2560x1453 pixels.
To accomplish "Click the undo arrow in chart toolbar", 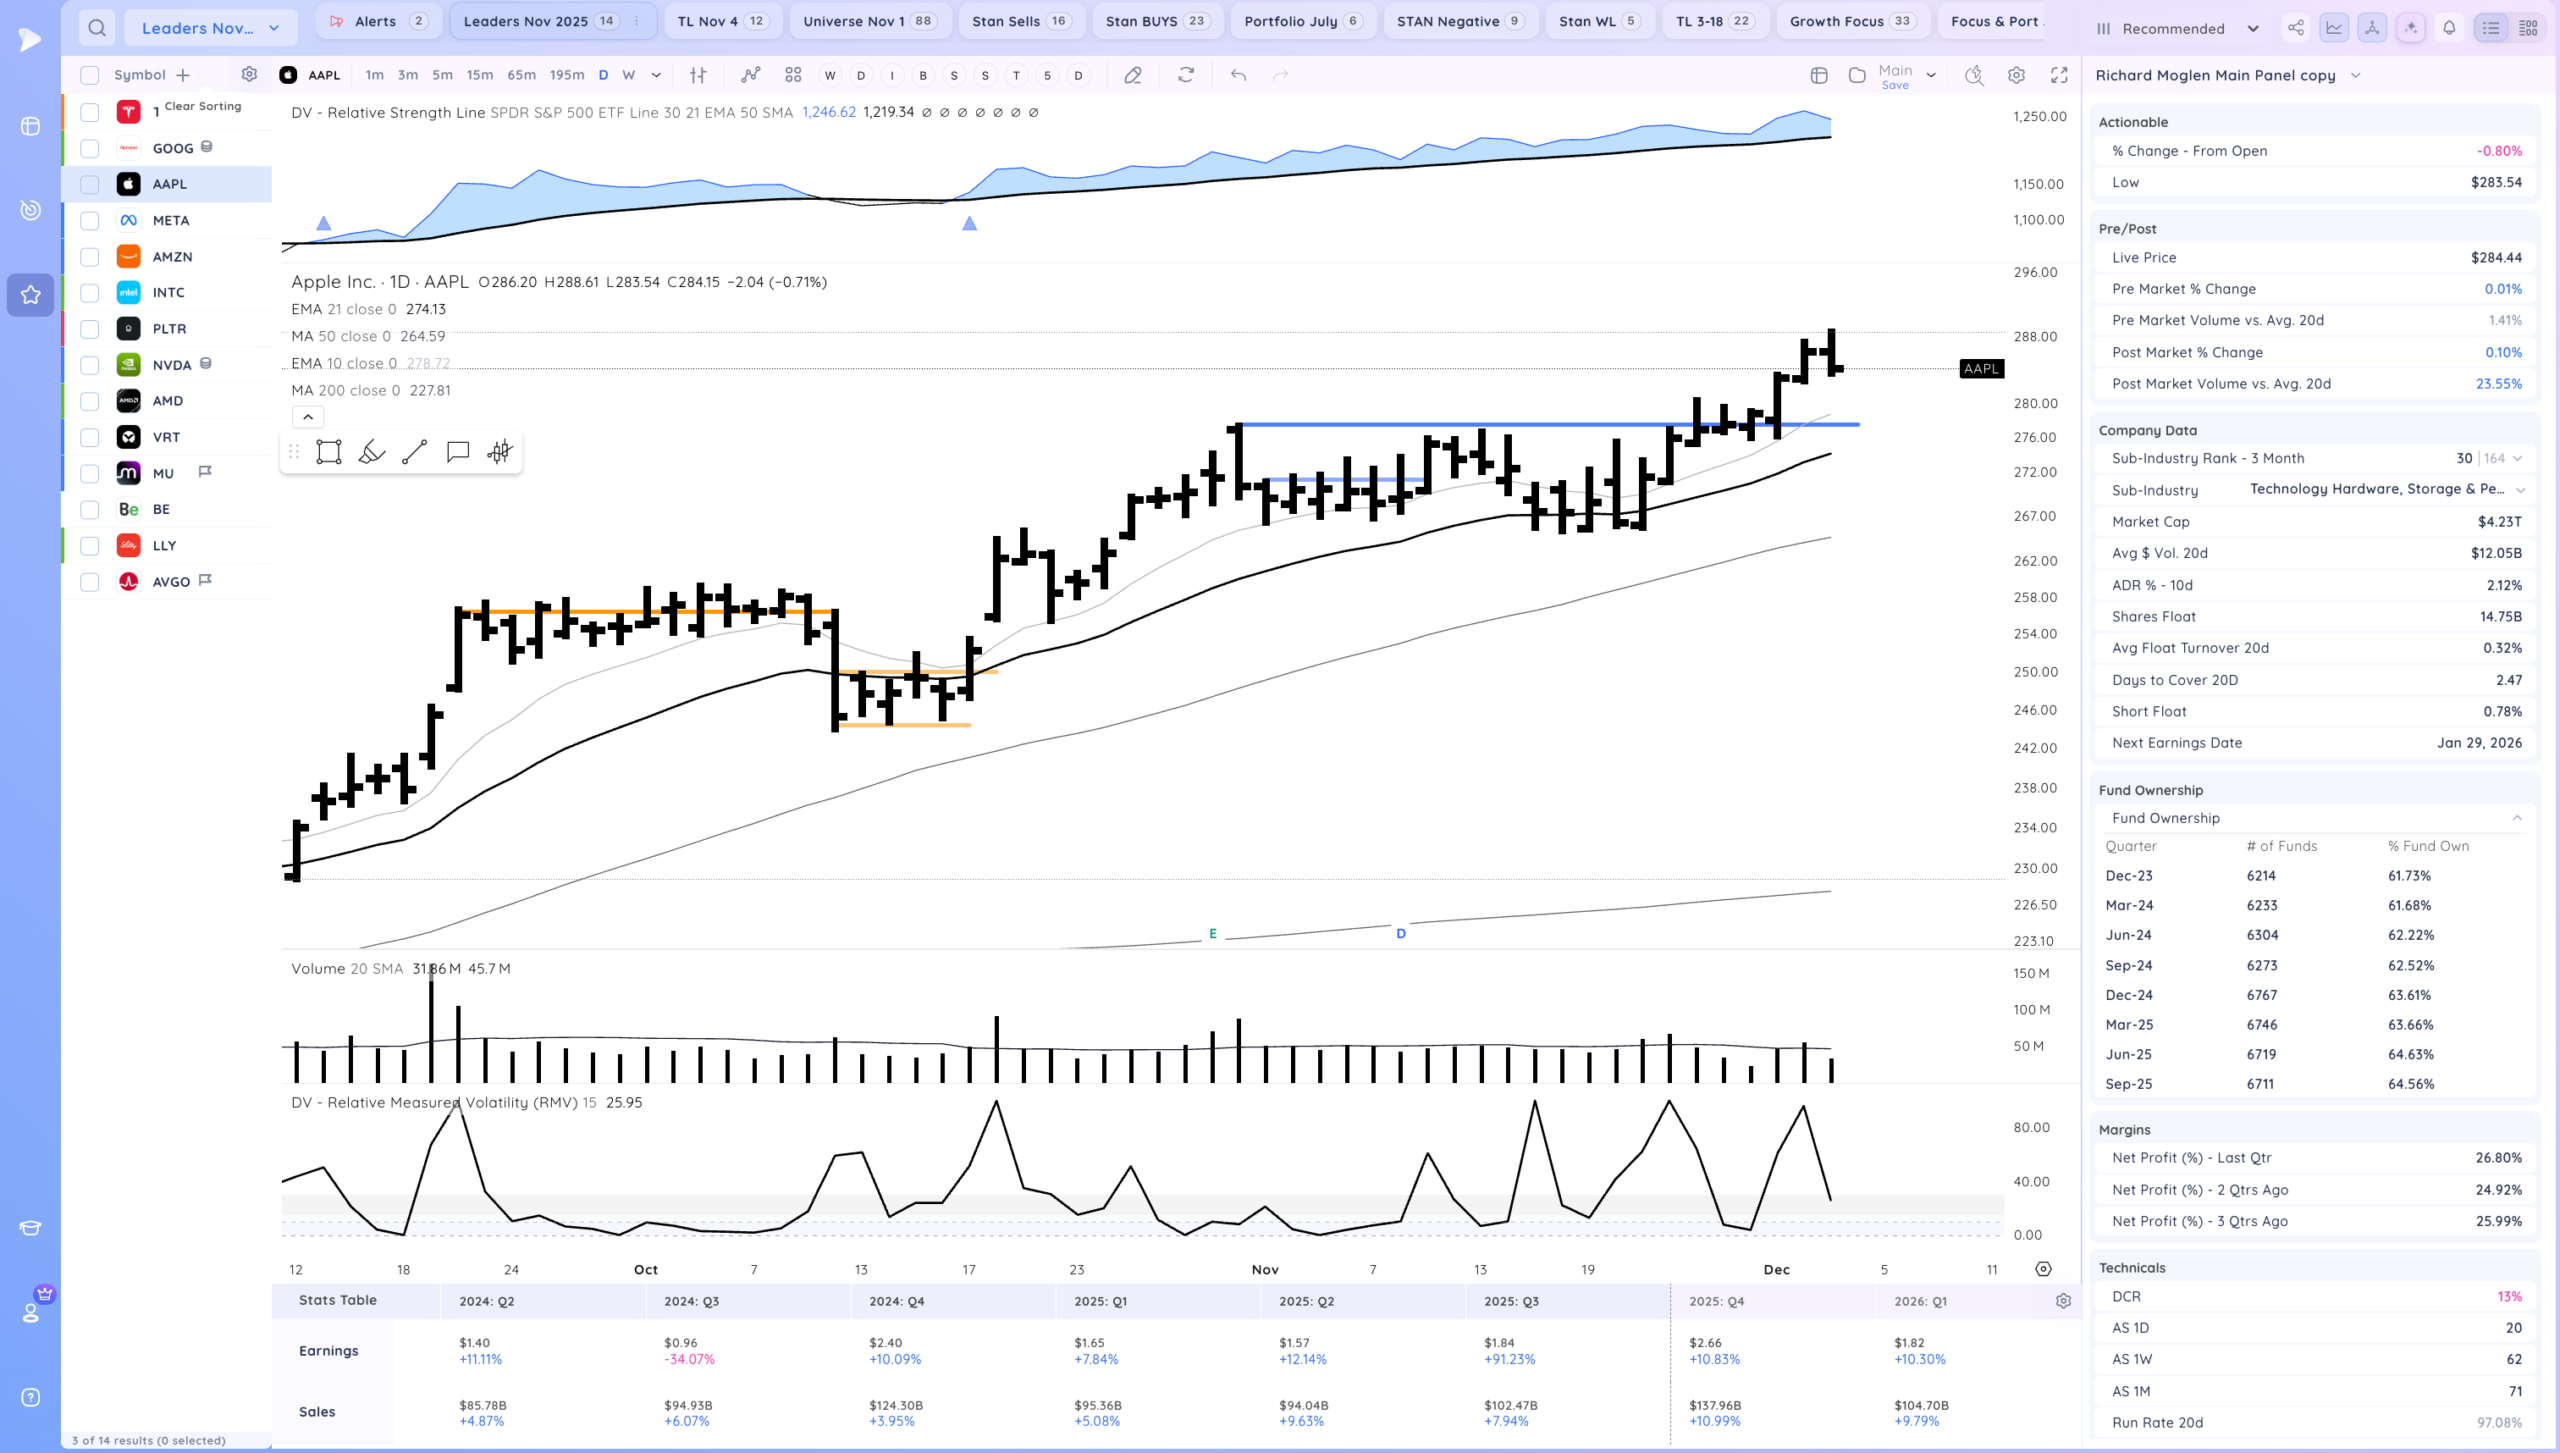I will pyautogui.click(x=1238, y=75).
